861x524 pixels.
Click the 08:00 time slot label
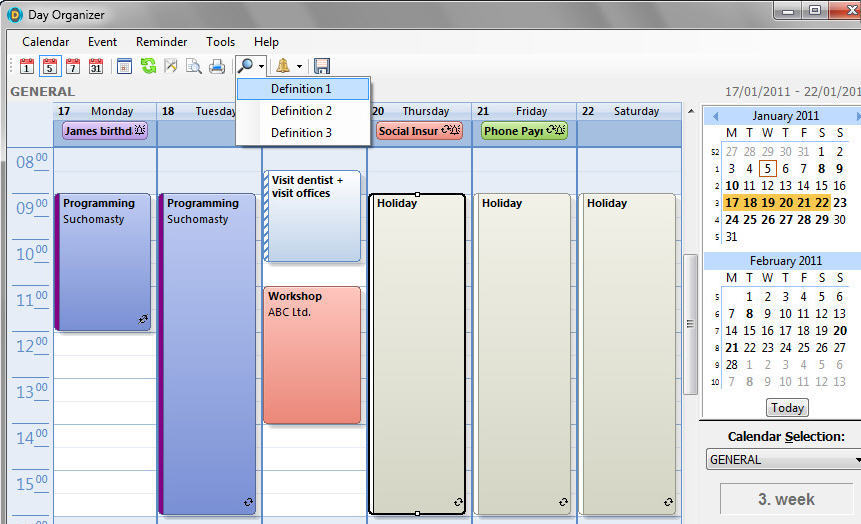[x=31, y=161]
